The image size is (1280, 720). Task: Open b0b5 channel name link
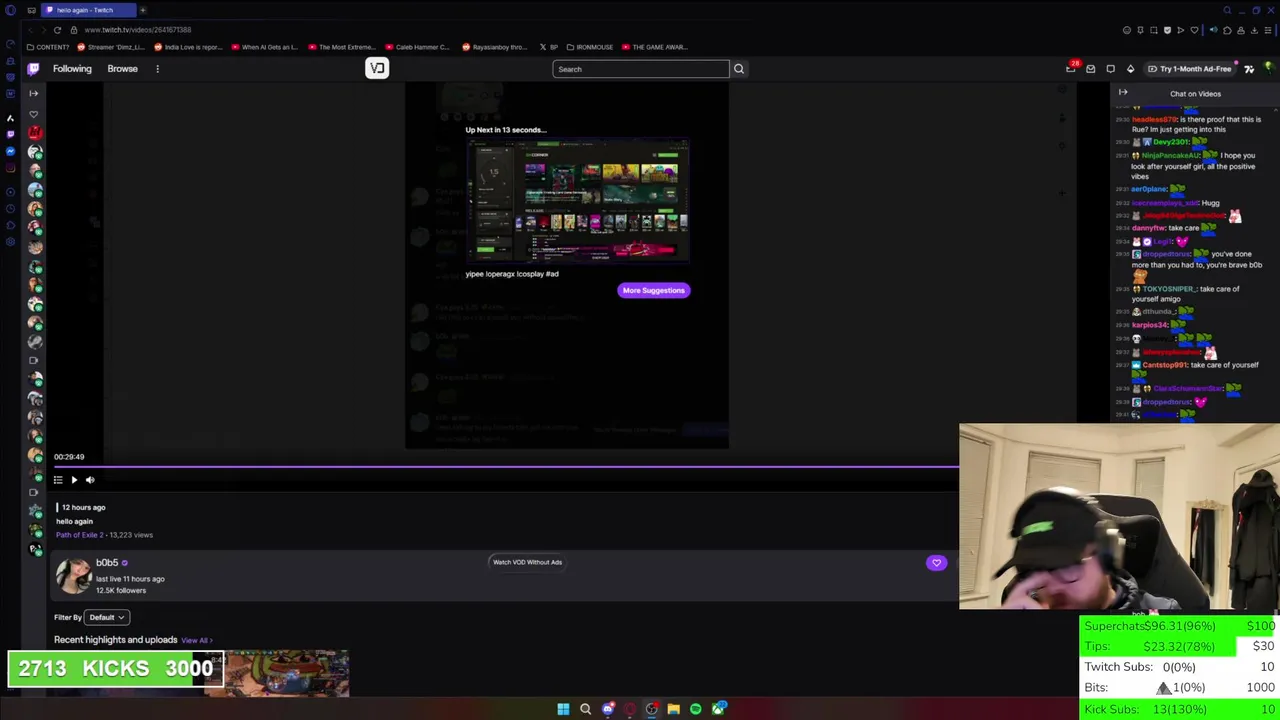[x=107, y=563]
